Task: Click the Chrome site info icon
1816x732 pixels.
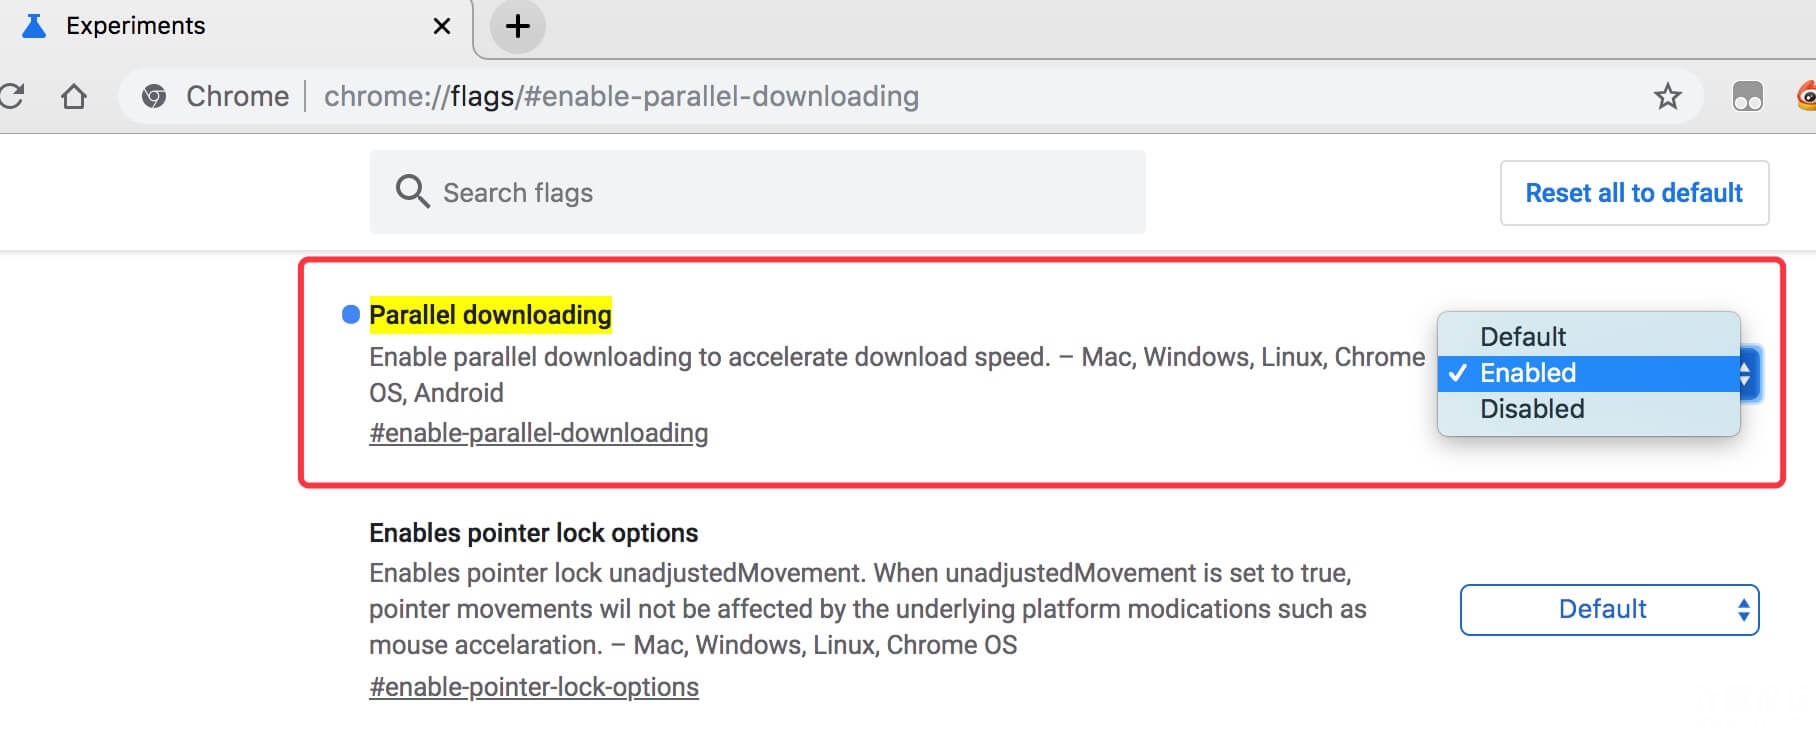Action: [x=154, y=96]
